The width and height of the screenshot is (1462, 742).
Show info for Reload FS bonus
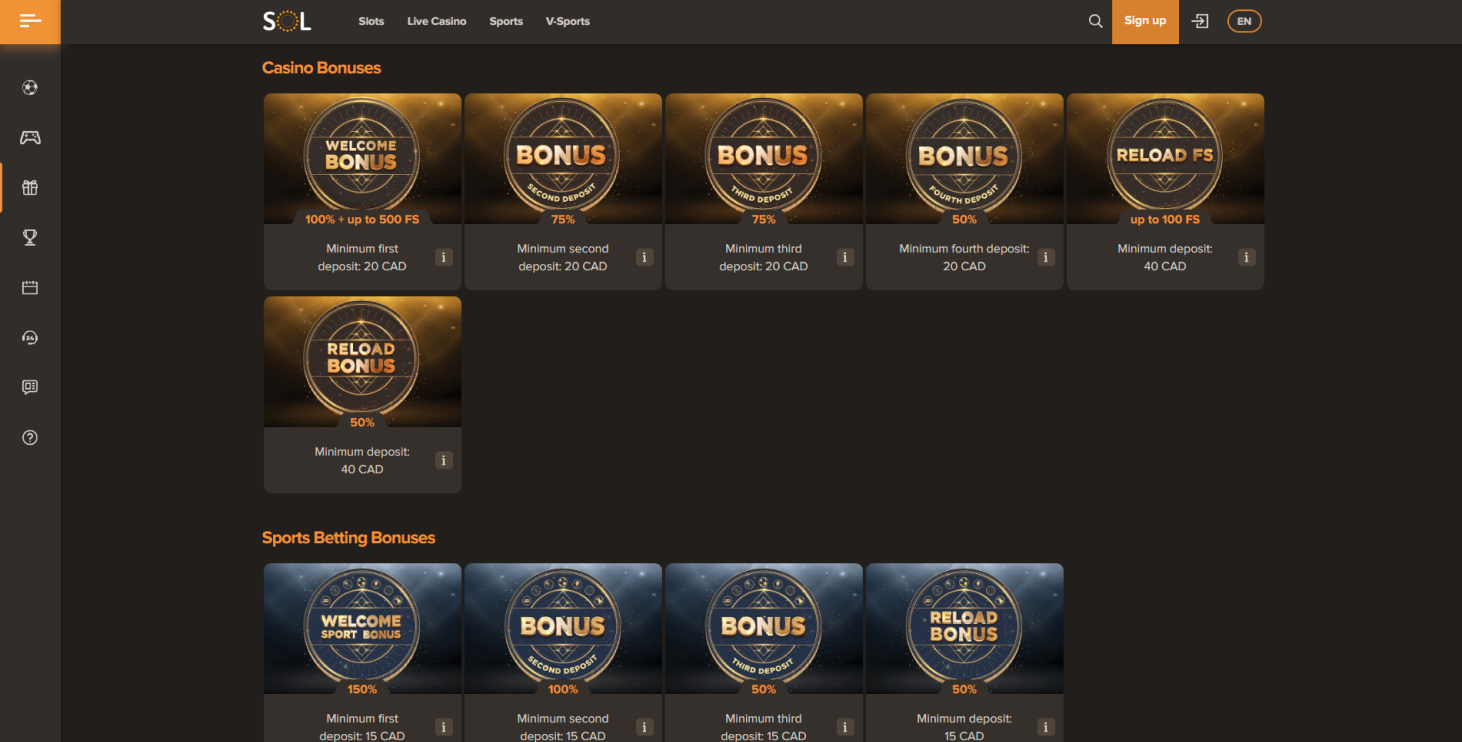point(1246,258)
